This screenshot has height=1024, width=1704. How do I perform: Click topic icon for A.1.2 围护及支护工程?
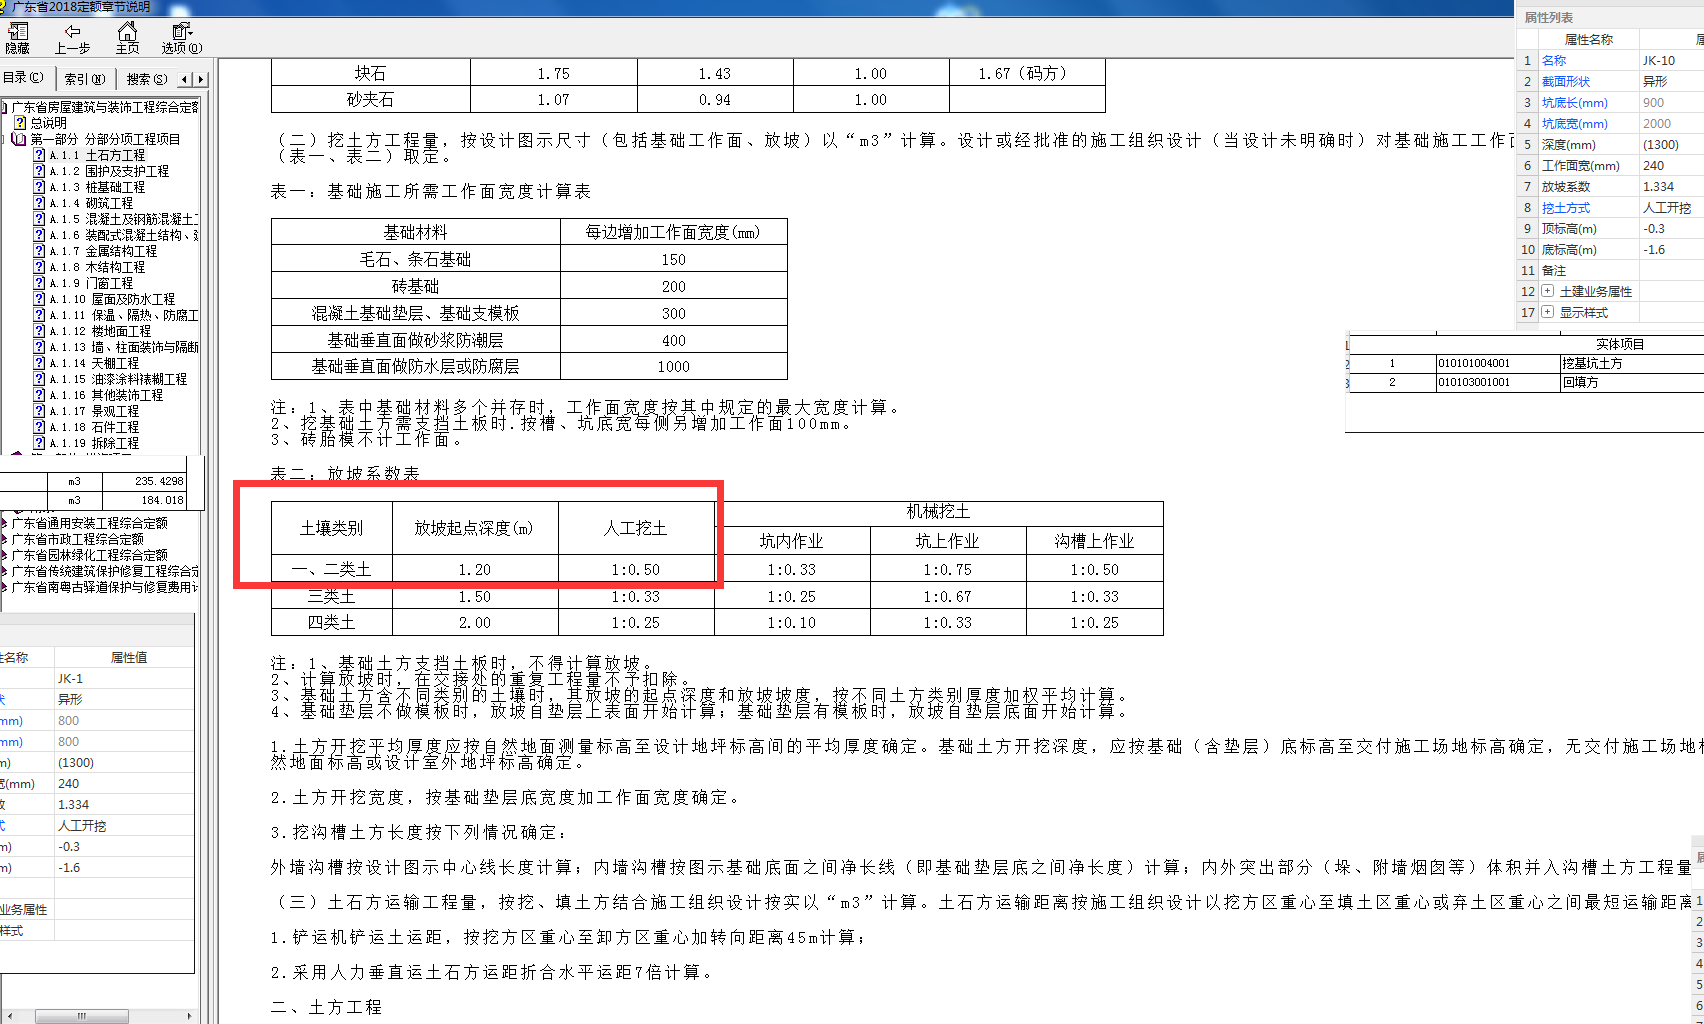[x=39, y=171]
